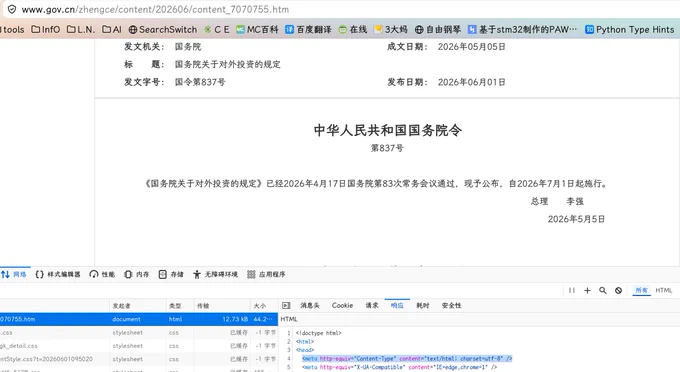This screenshot has height=372, width=680.
Task: Click the pause recording icon in network toolbar
Action: [x=572, y=290]
